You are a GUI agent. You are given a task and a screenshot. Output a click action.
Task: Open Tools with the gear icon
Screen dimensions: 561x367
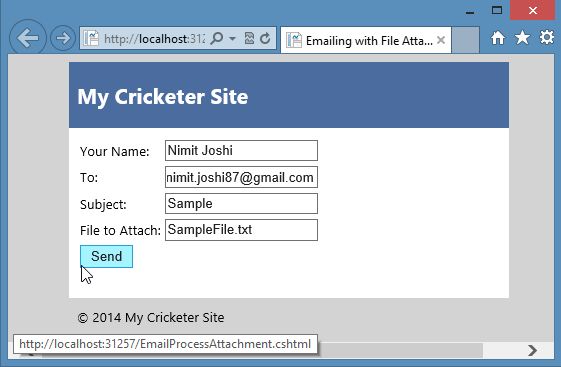click(546, 37)
